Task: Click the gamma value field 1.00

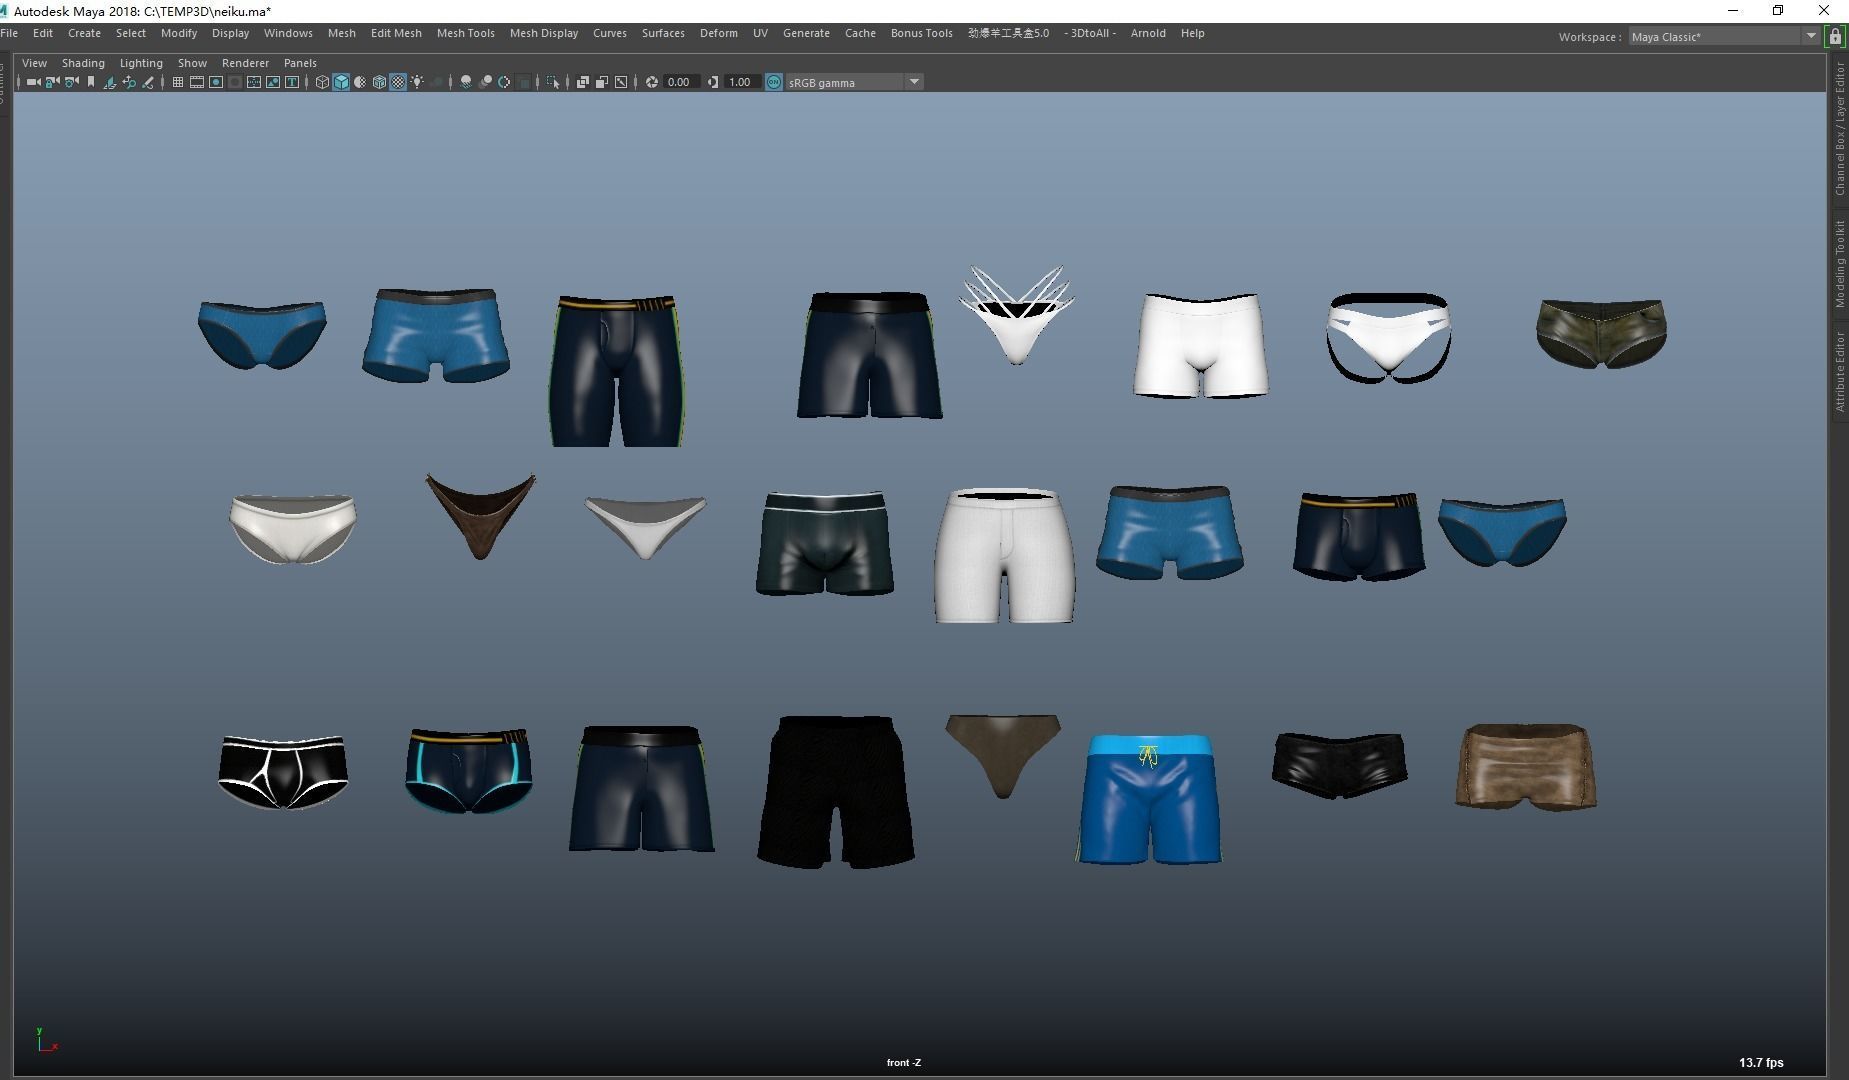Action: pyautogui.click(x=742, y=82)
